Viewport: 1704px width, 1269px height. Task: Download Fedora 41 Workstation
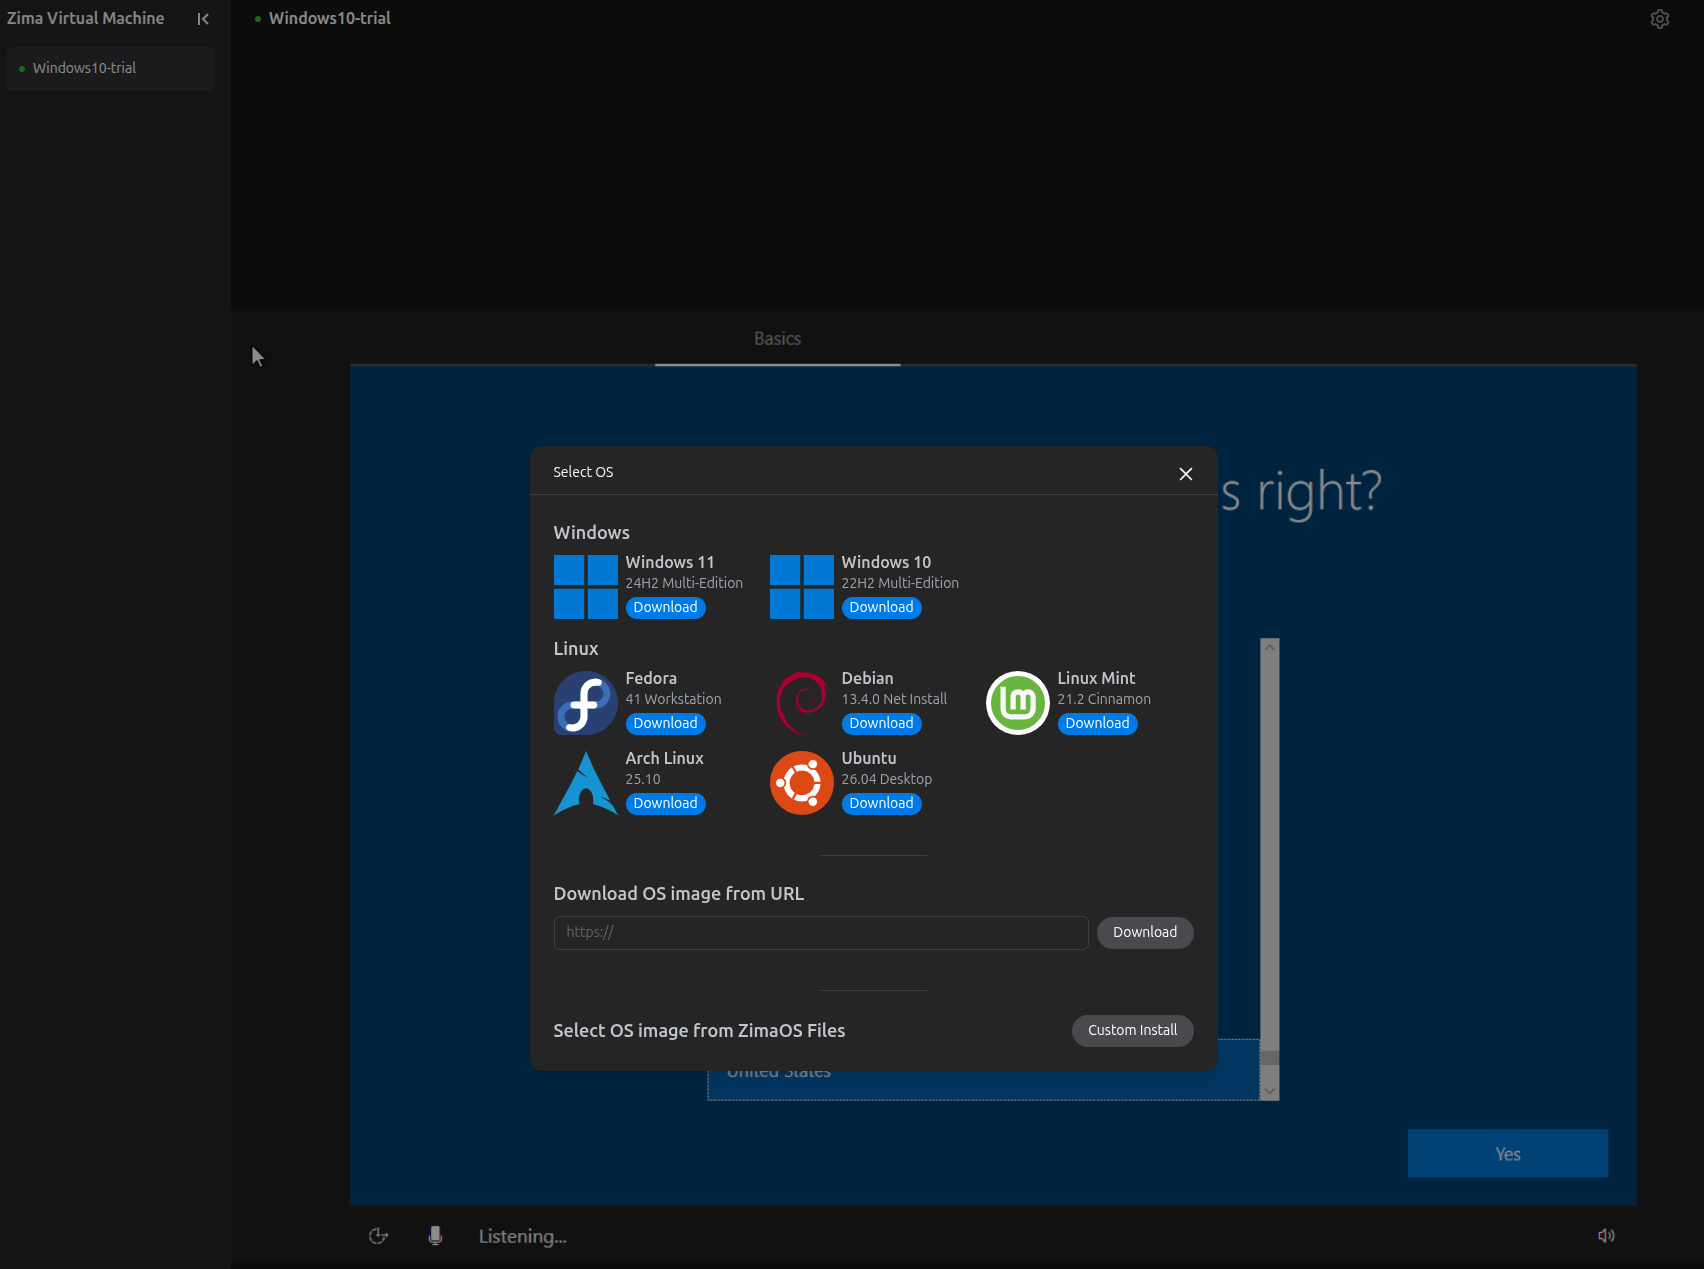pyautogui.click(x=666, y=724)
